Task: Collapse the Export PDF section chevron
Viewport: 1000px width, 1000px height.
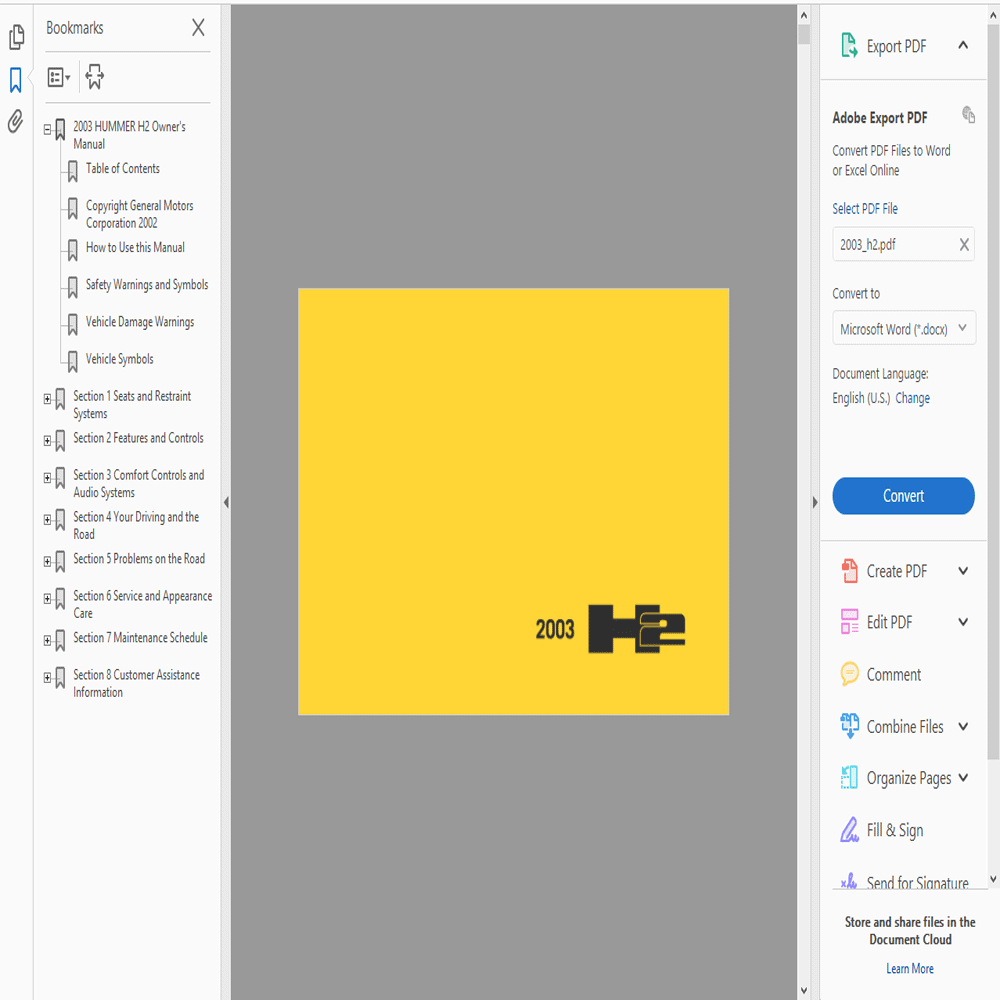Action: tap(963, 45)
